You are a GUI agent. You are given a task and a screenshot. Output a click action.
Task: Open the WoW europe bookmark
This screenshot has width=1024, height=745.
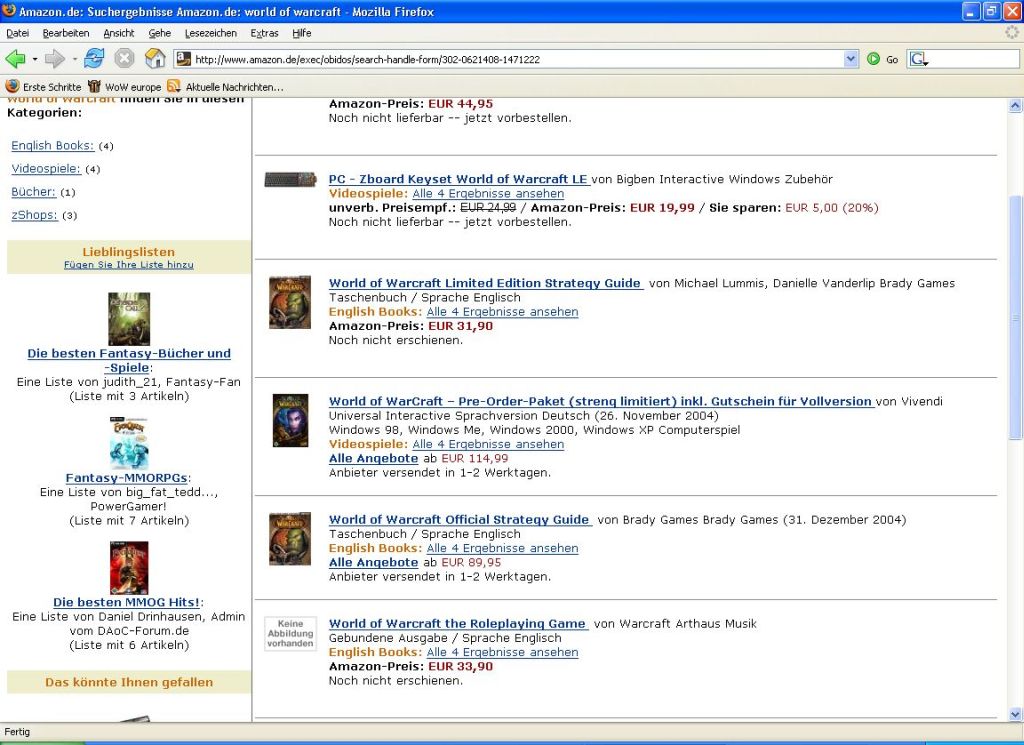[124, 86]
